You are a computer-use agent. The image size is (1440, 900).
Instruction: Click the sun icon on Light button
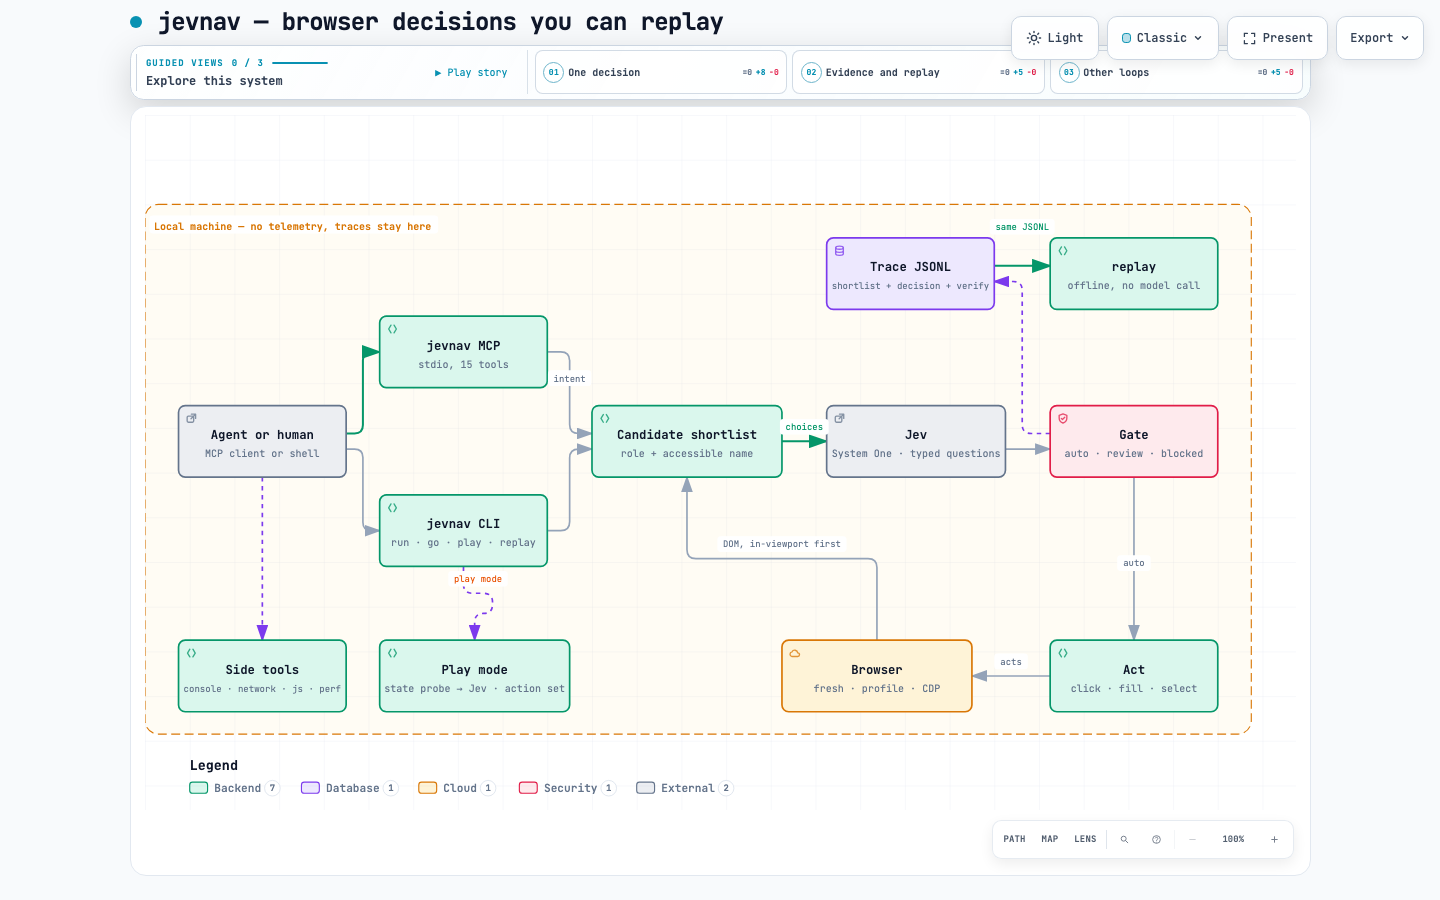pyautogui.click(x=1034, y=38)
